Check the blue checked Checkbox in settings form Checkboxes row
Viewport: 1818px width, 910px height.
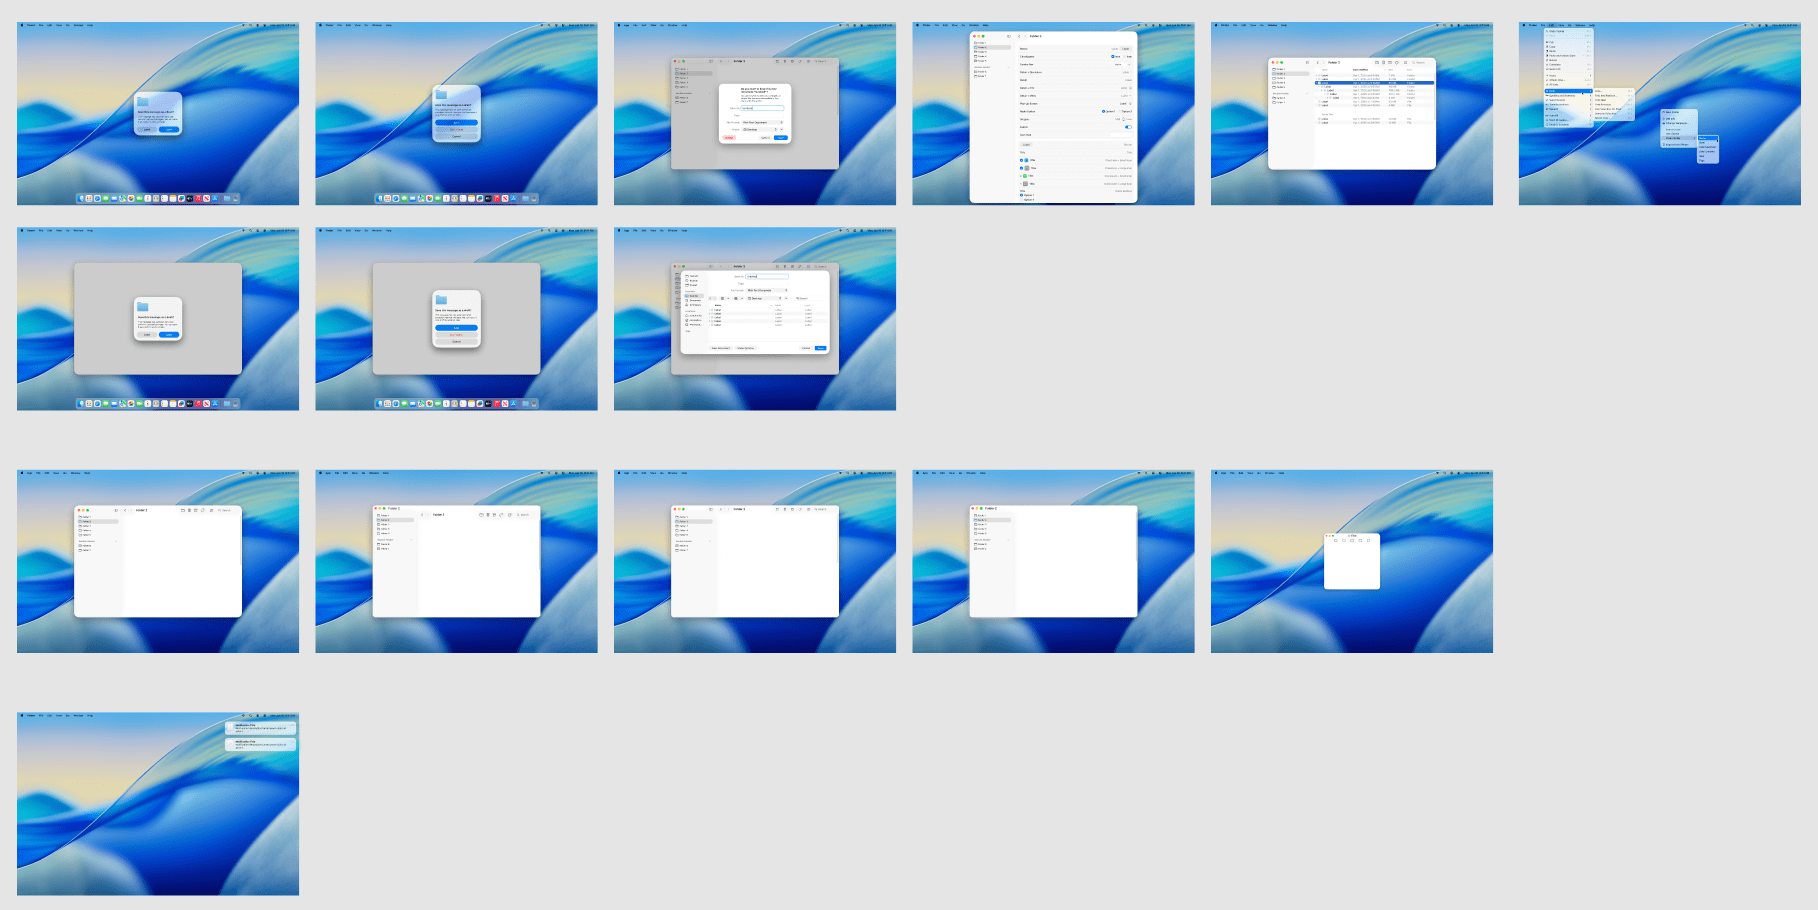1112,56
